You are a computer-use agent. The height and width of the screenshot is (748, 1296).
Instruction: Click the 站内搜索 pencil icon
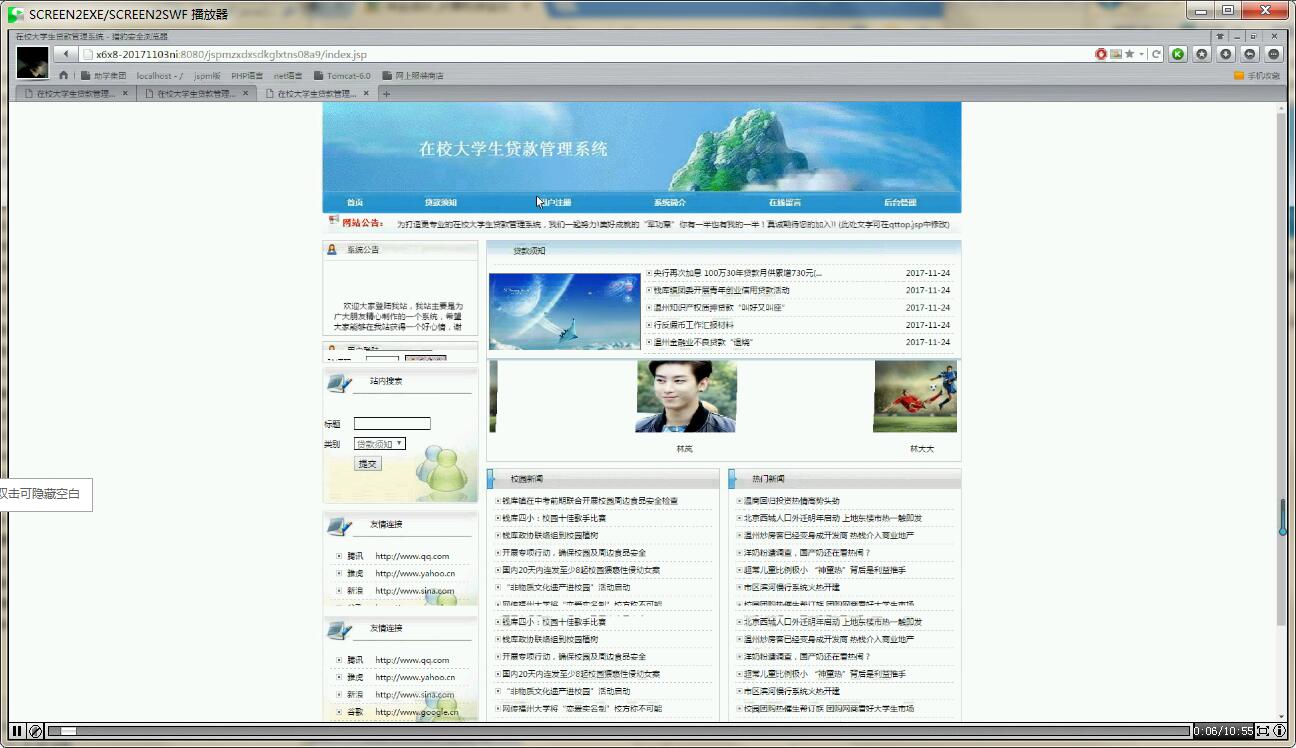[x=339, y=383]
